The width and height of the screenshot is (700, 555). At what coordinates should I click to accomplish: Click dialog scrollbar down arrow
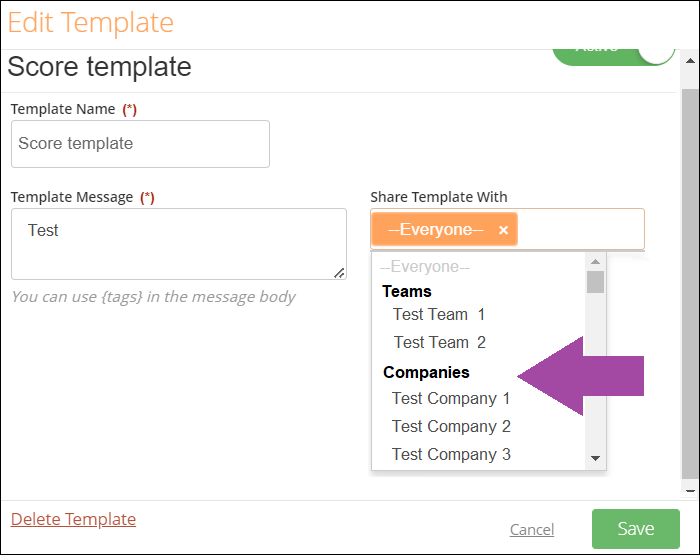[690, 491]
